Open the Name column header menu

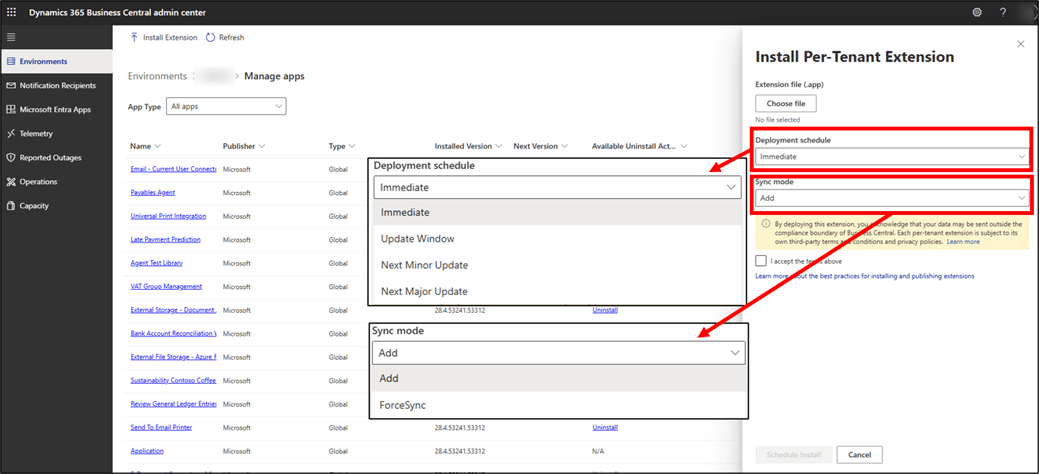click(146, 146)
